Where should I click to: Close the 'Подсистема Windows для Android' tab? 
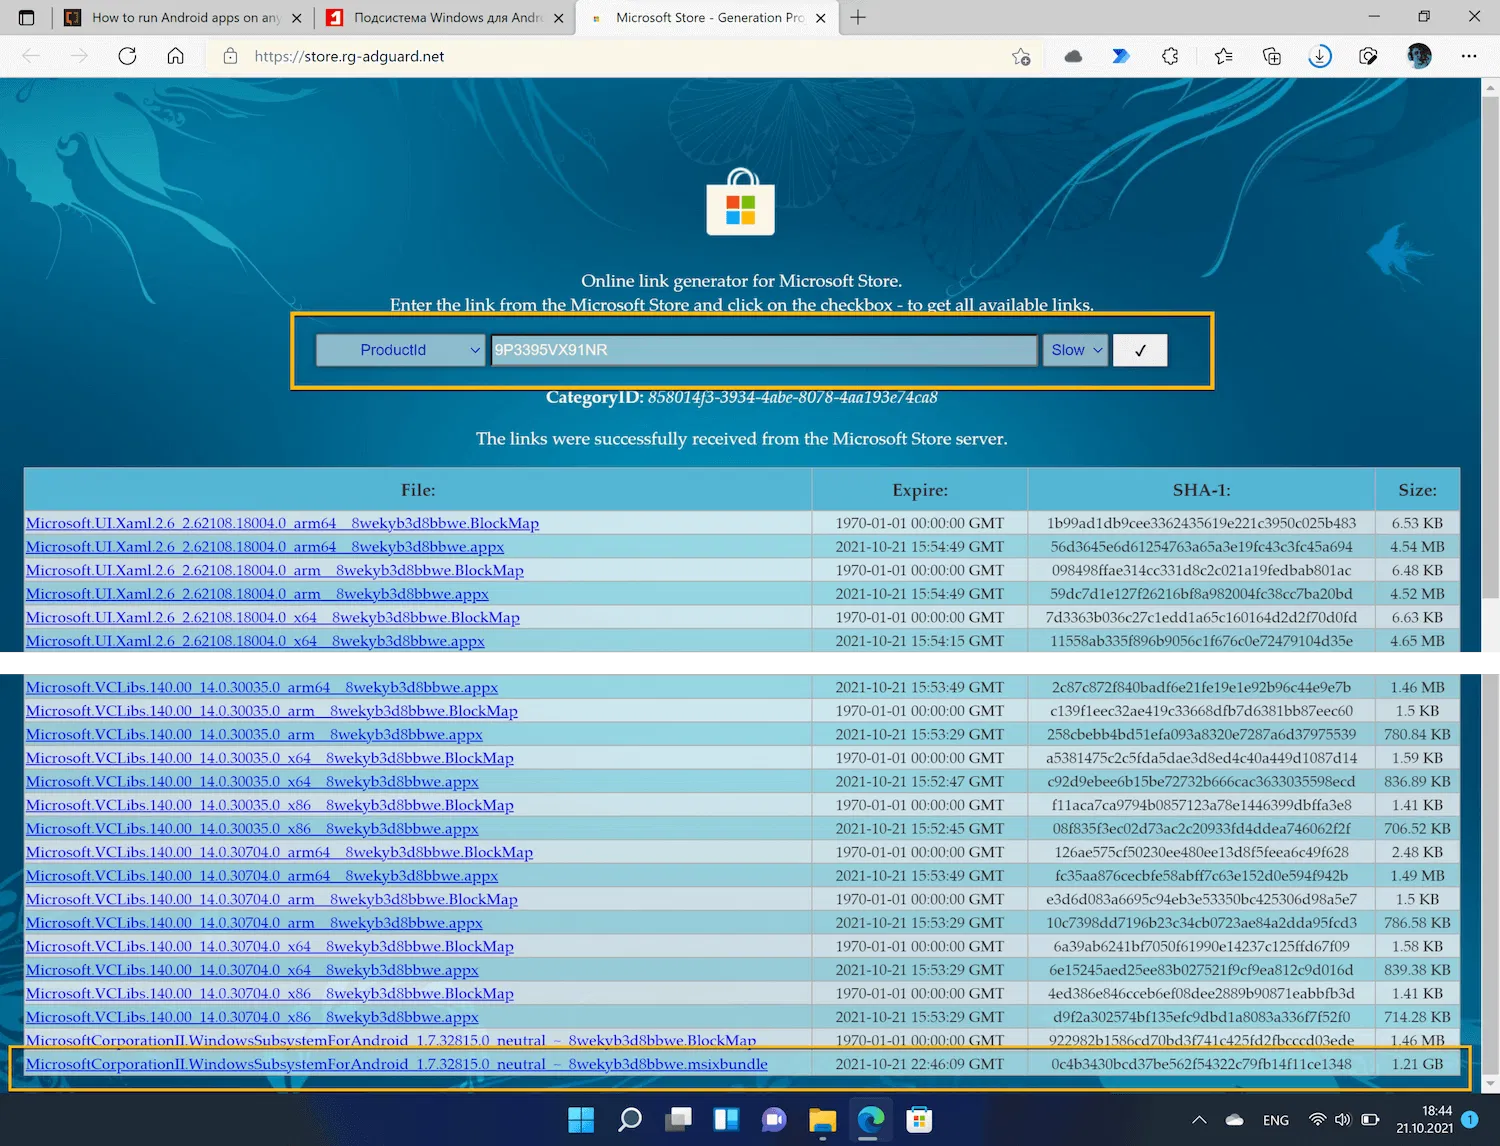pyautogui.click(x=558, y=18)
